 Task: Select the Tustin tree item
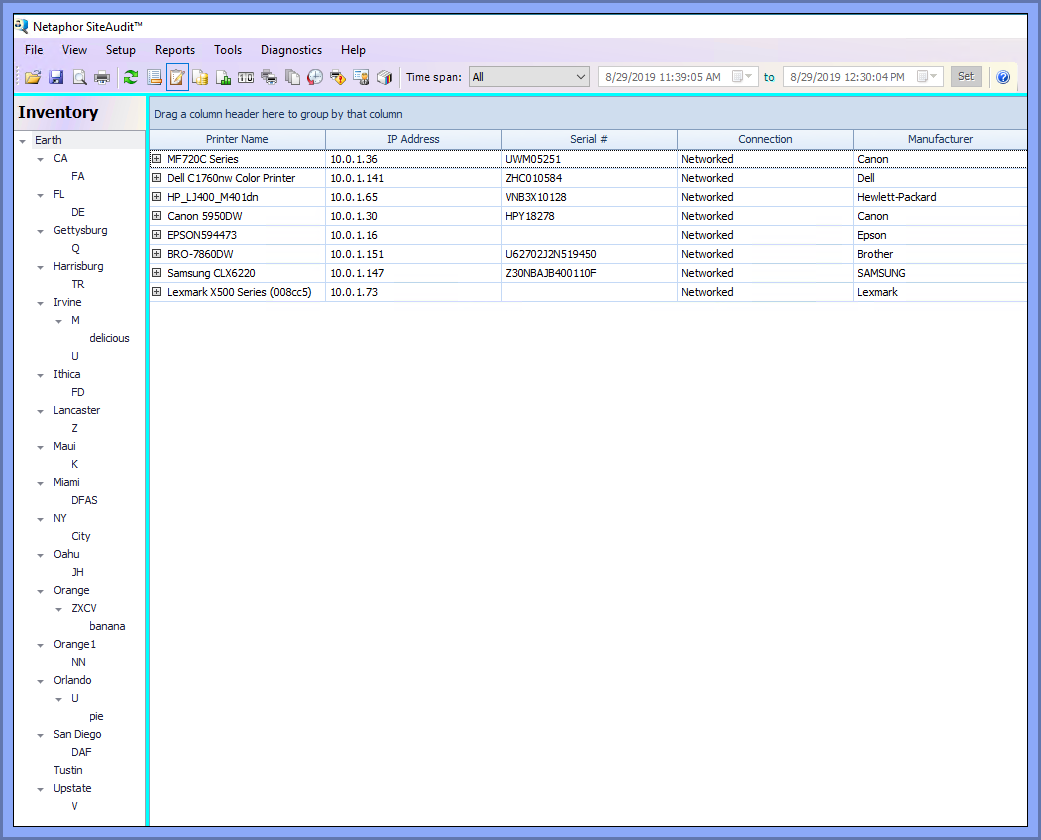[68, 770]
